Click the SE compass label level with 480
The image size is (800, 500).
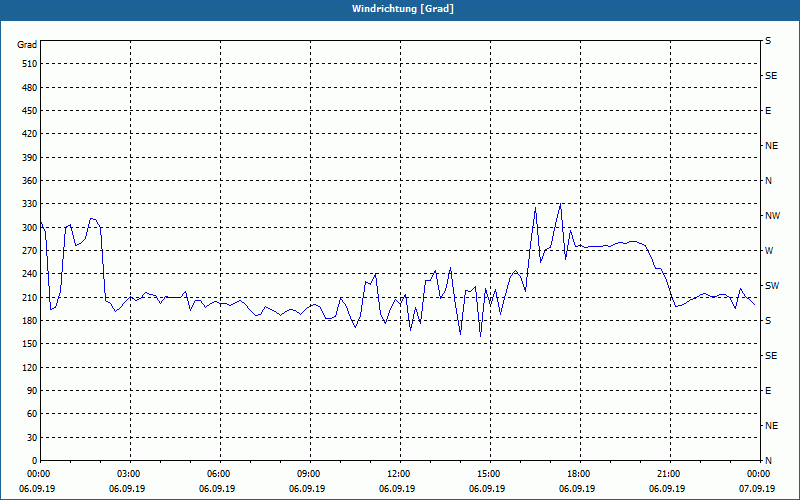tap(771, 76)
